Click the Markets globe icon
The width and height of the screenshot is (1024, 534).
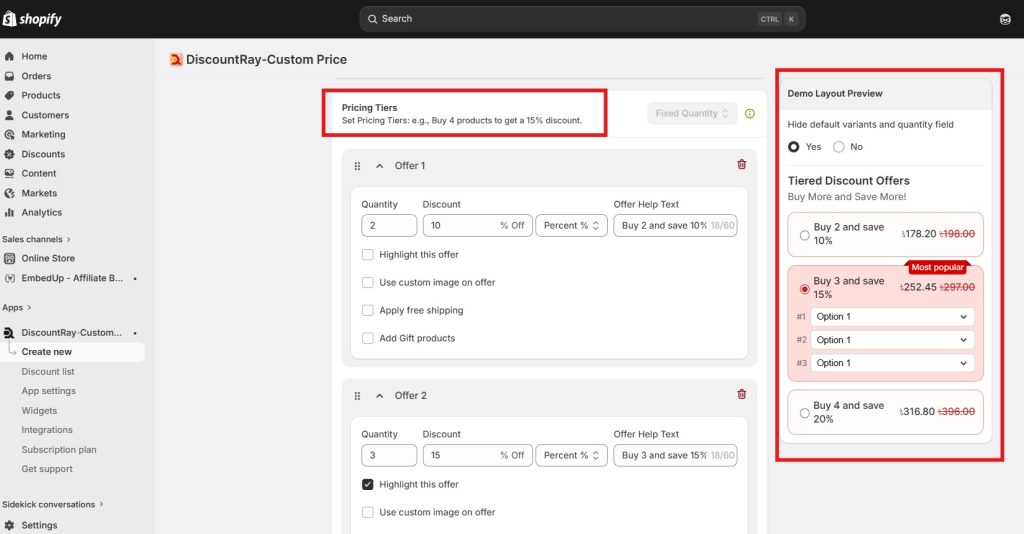(9, 193)
